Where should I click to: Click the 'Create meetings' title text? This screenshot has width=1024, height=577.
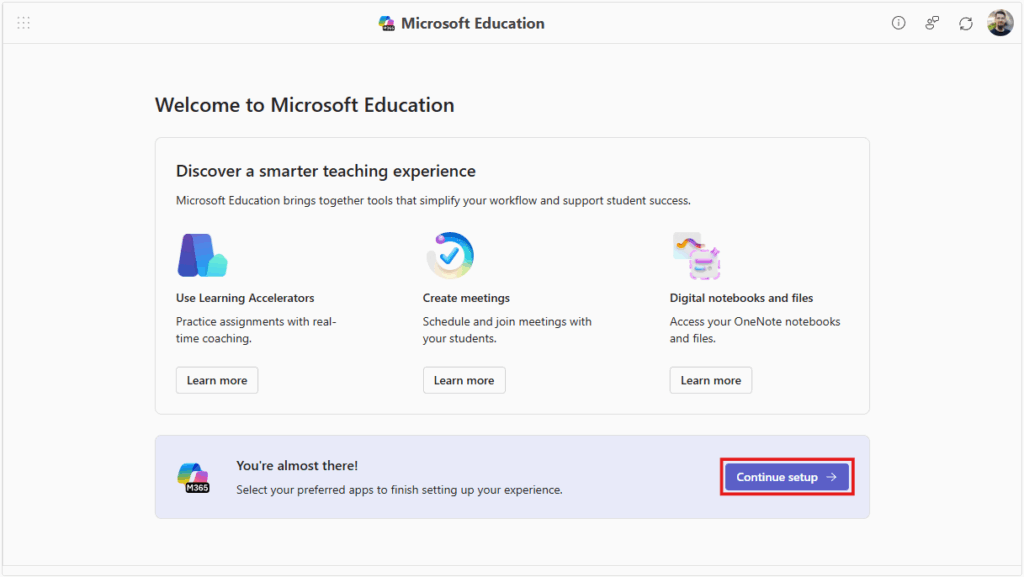466,298
